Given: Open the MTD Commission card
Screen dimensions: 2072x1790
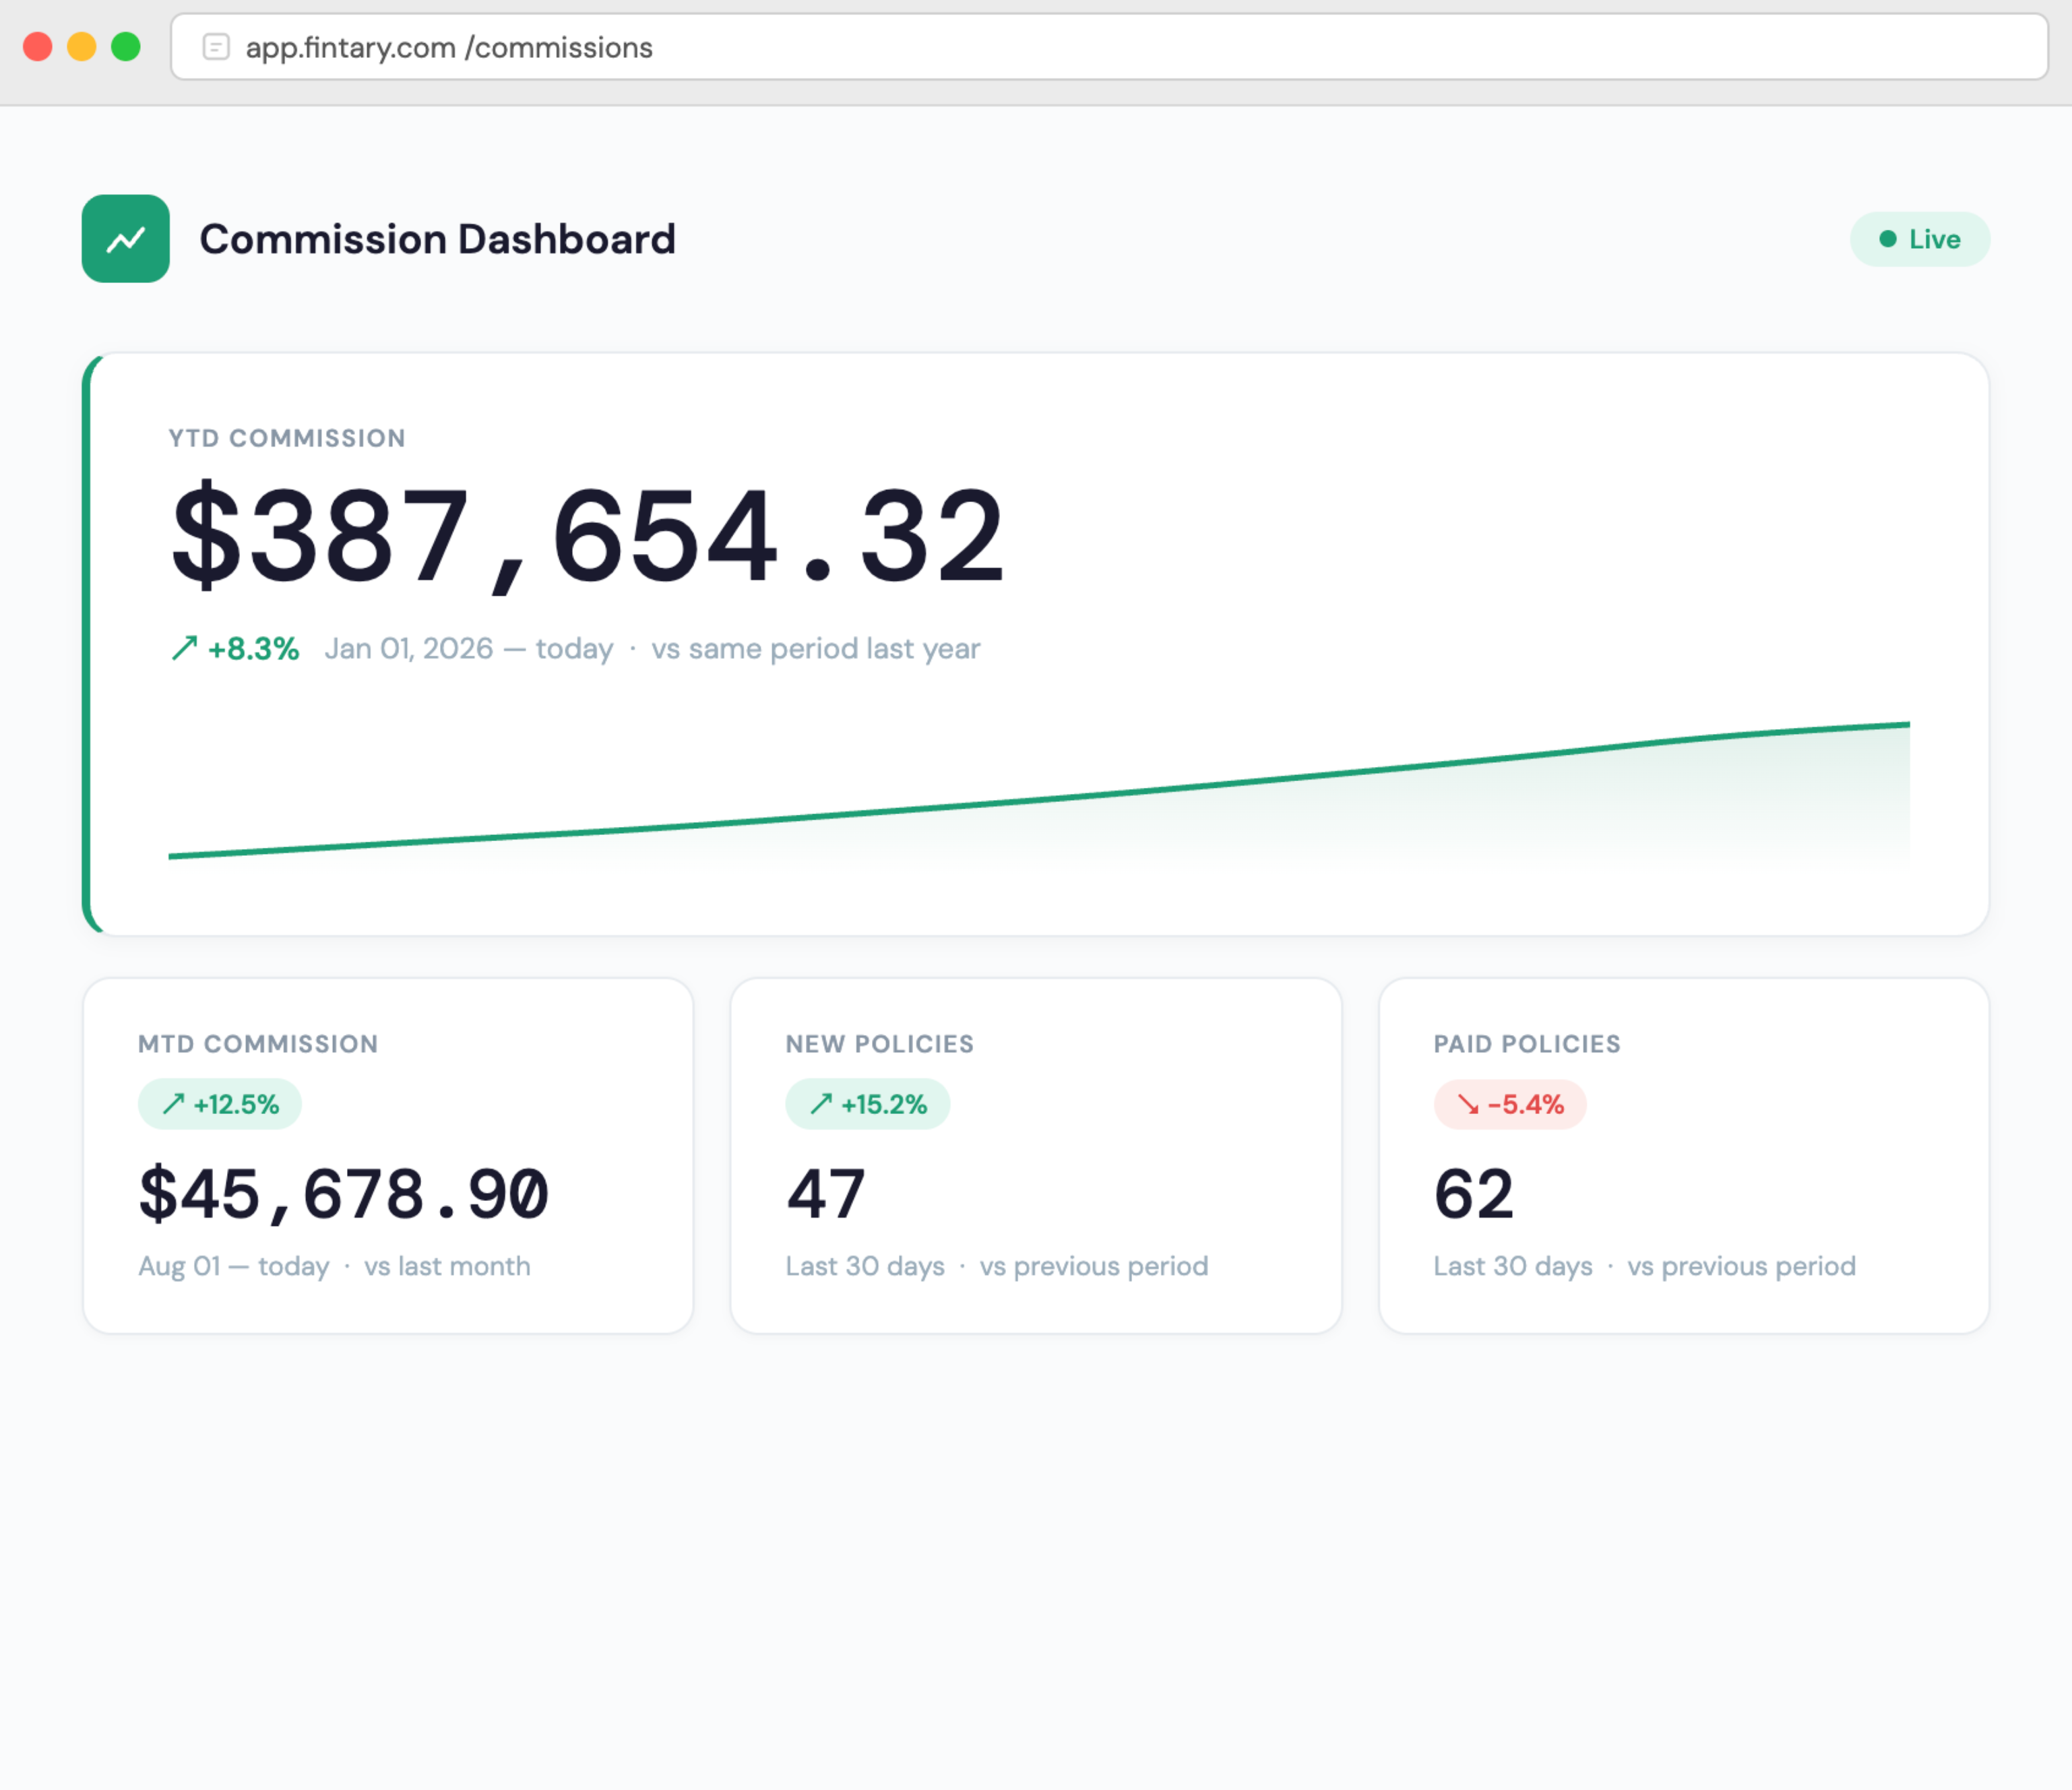Looking at the screenshot, I should point(388,1155).
